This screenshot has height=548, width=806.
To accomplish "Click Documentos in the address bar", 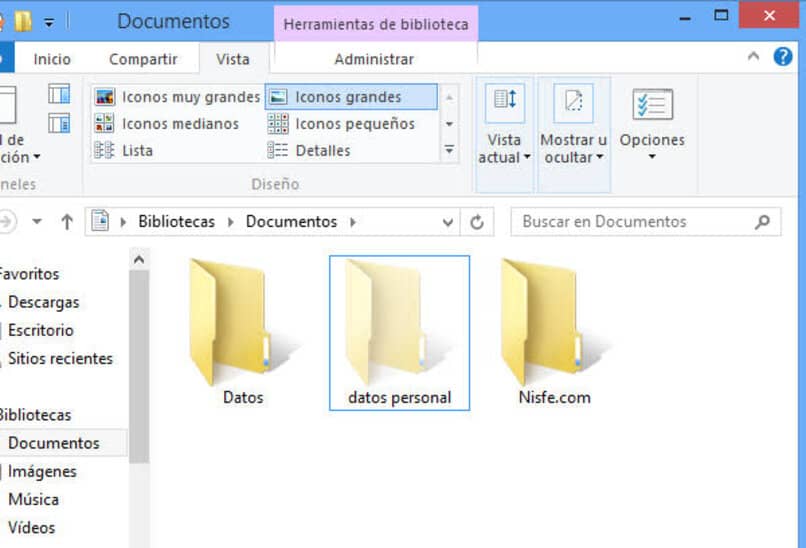I will (291, 222).
